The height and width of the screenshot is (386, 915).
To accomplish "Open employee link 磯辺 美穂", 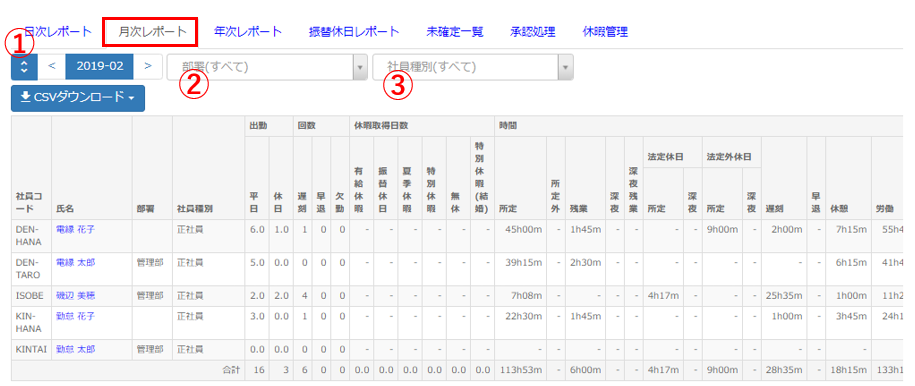I will point(75,296).
